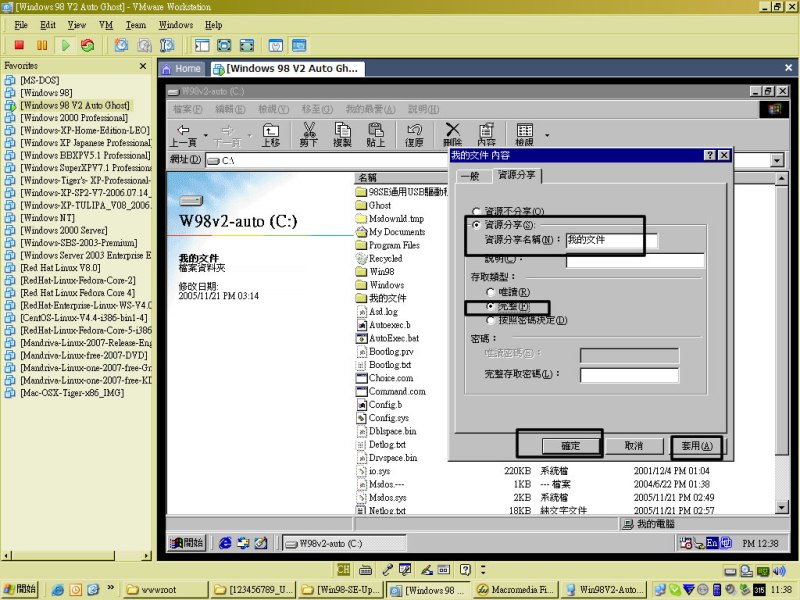Click the Console view icon in the VMware toolbar

[x=299, y=45]
